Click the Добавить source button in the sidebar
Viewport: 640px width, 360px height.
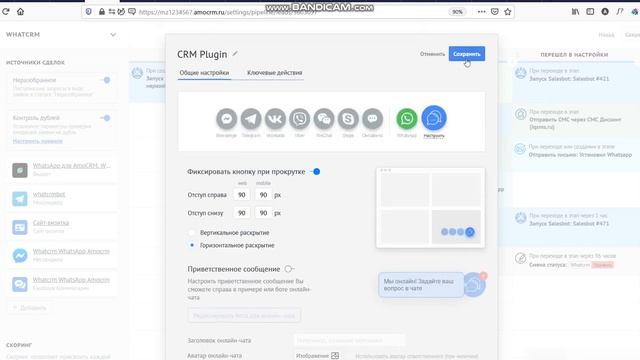[x=29, y=308]
